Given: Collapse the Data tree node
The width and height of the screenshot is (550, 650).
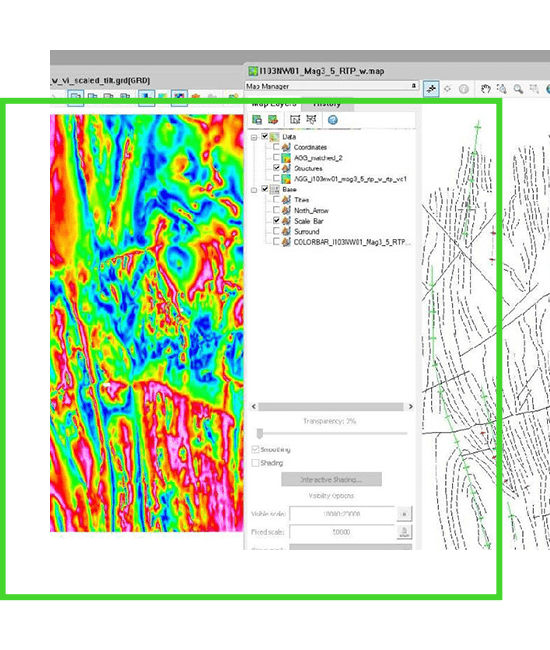Looking at the screenshot, I should tap(254, 137).
